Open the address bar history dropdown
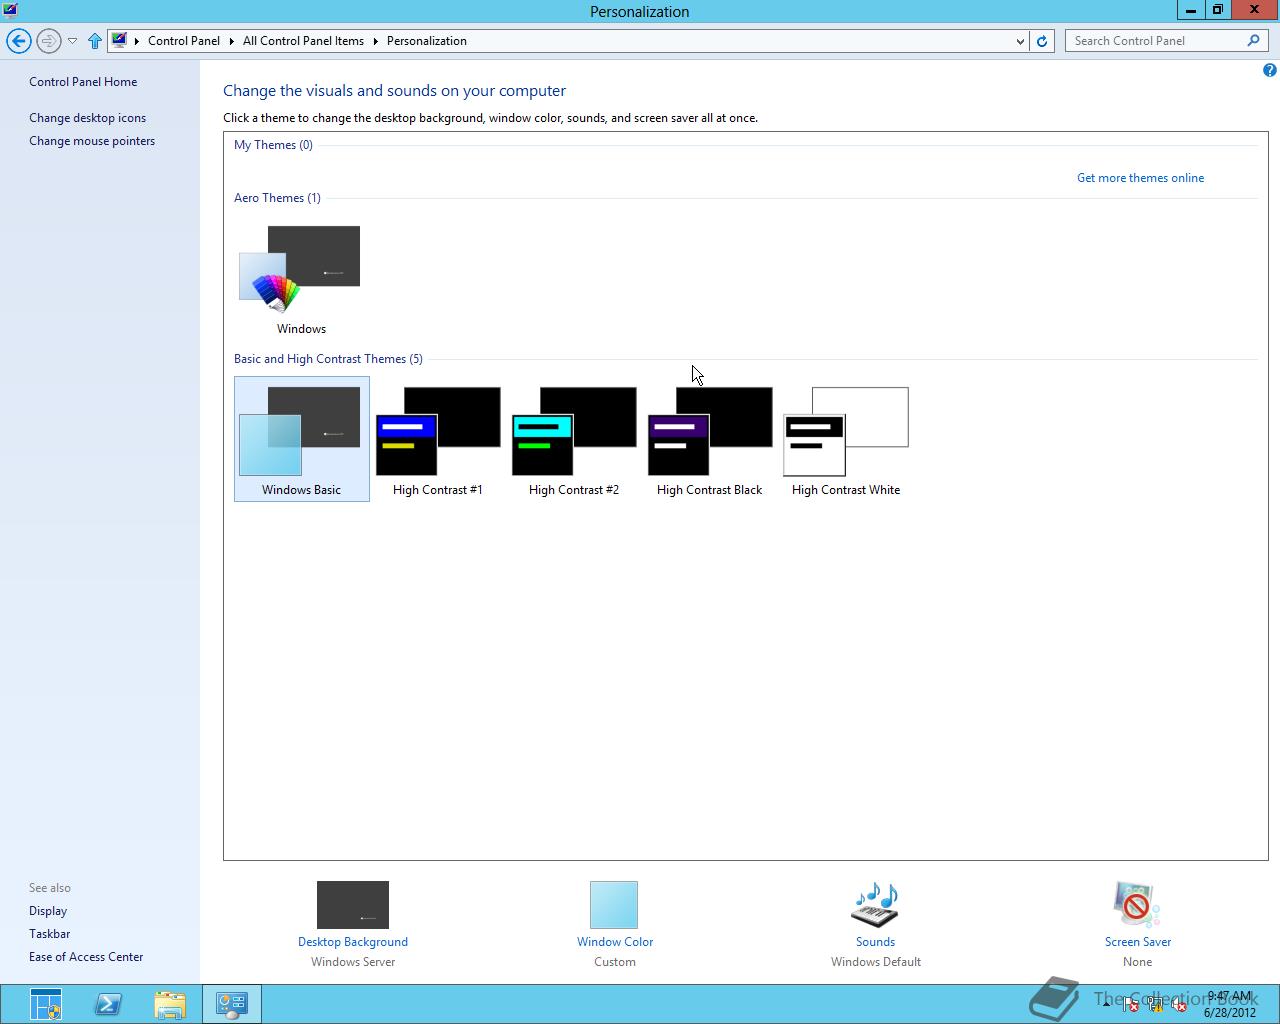 pos(1020,41)
